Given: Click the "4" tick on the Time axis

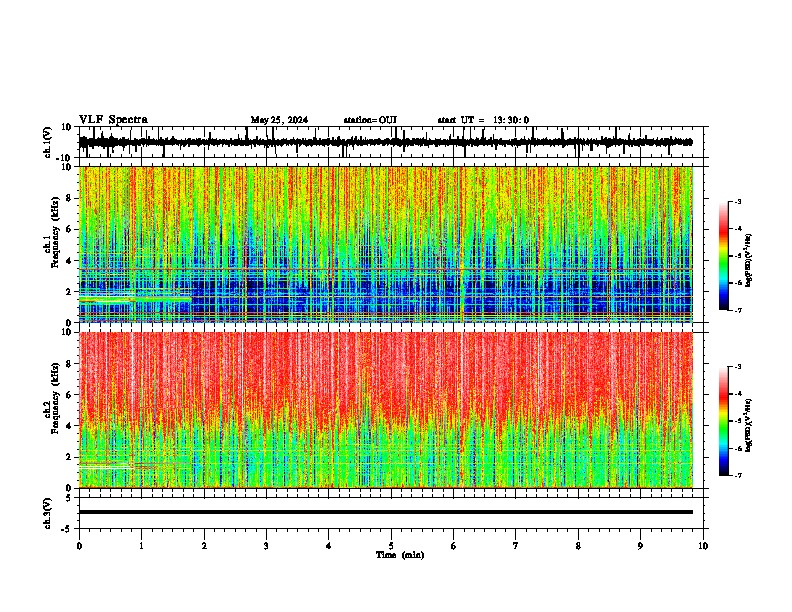Looking at the screenshot, I should tap(328, 546).
